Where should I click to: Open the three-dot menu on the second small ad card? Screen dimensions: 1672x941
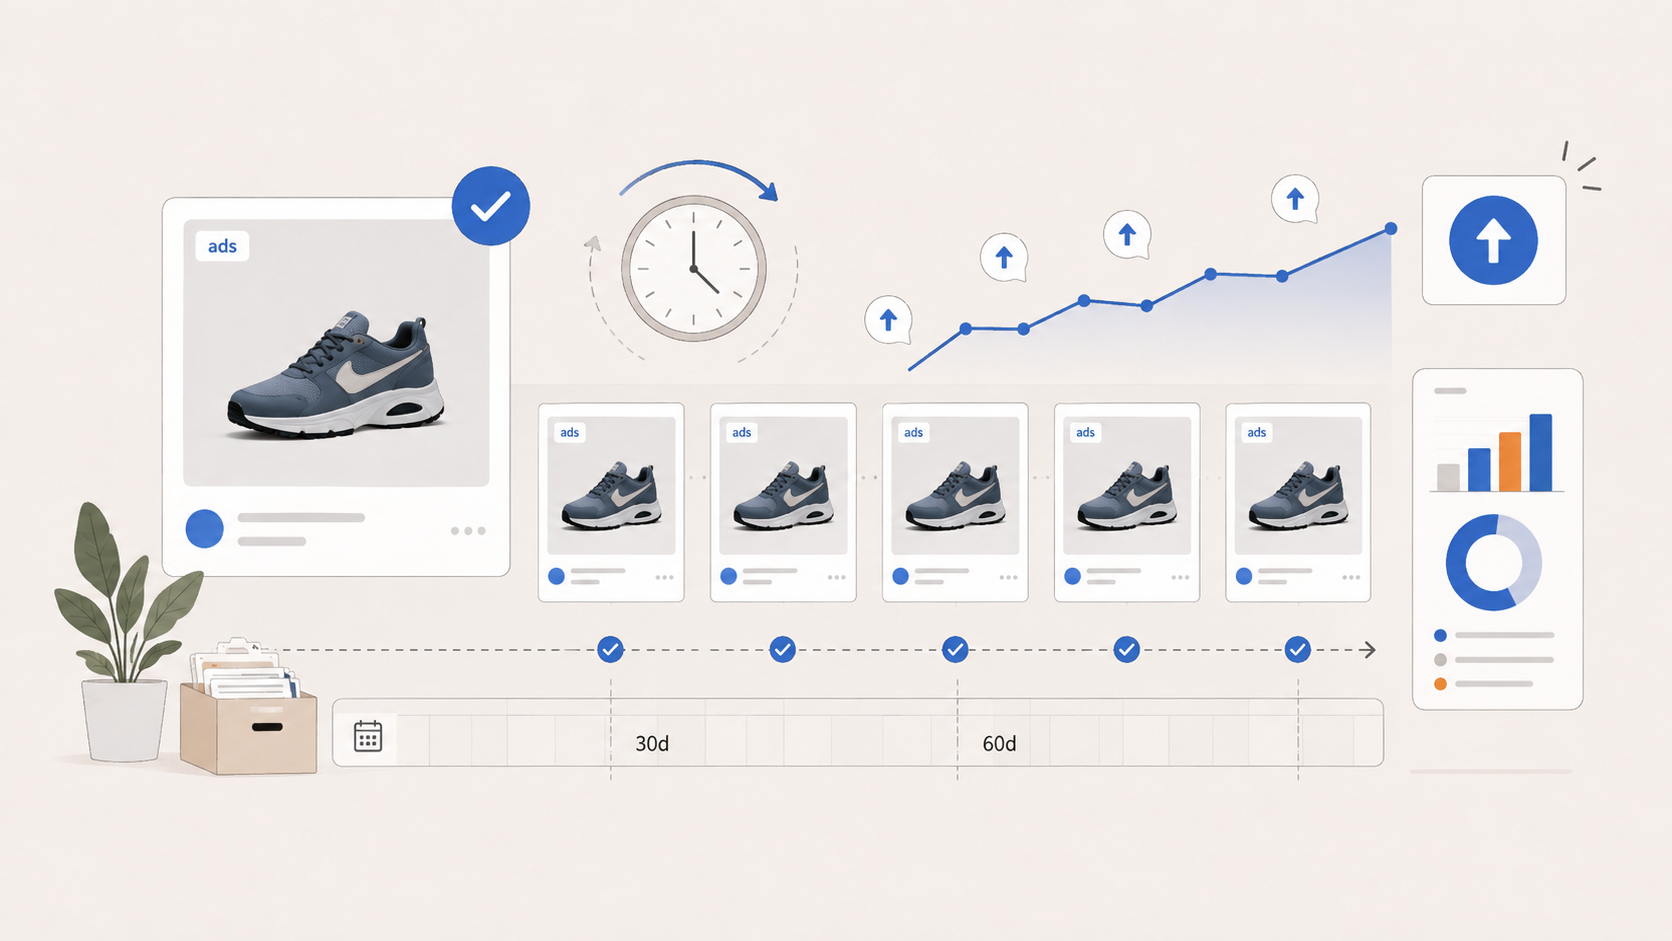point(836,577)
